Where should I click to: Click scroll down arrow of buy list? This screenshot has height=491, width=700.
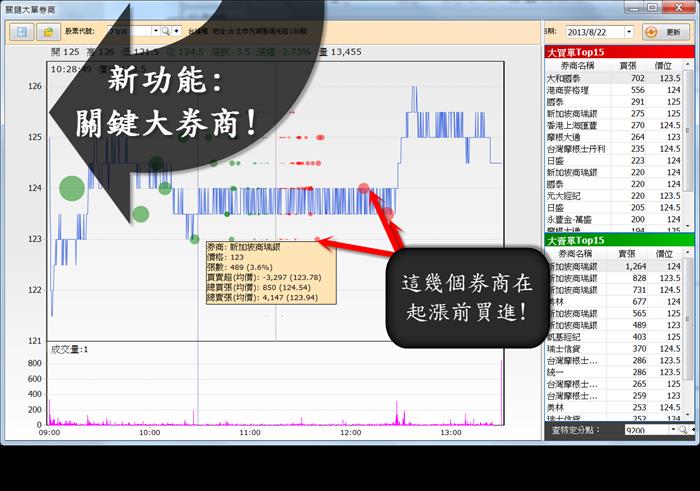[688, 226]
